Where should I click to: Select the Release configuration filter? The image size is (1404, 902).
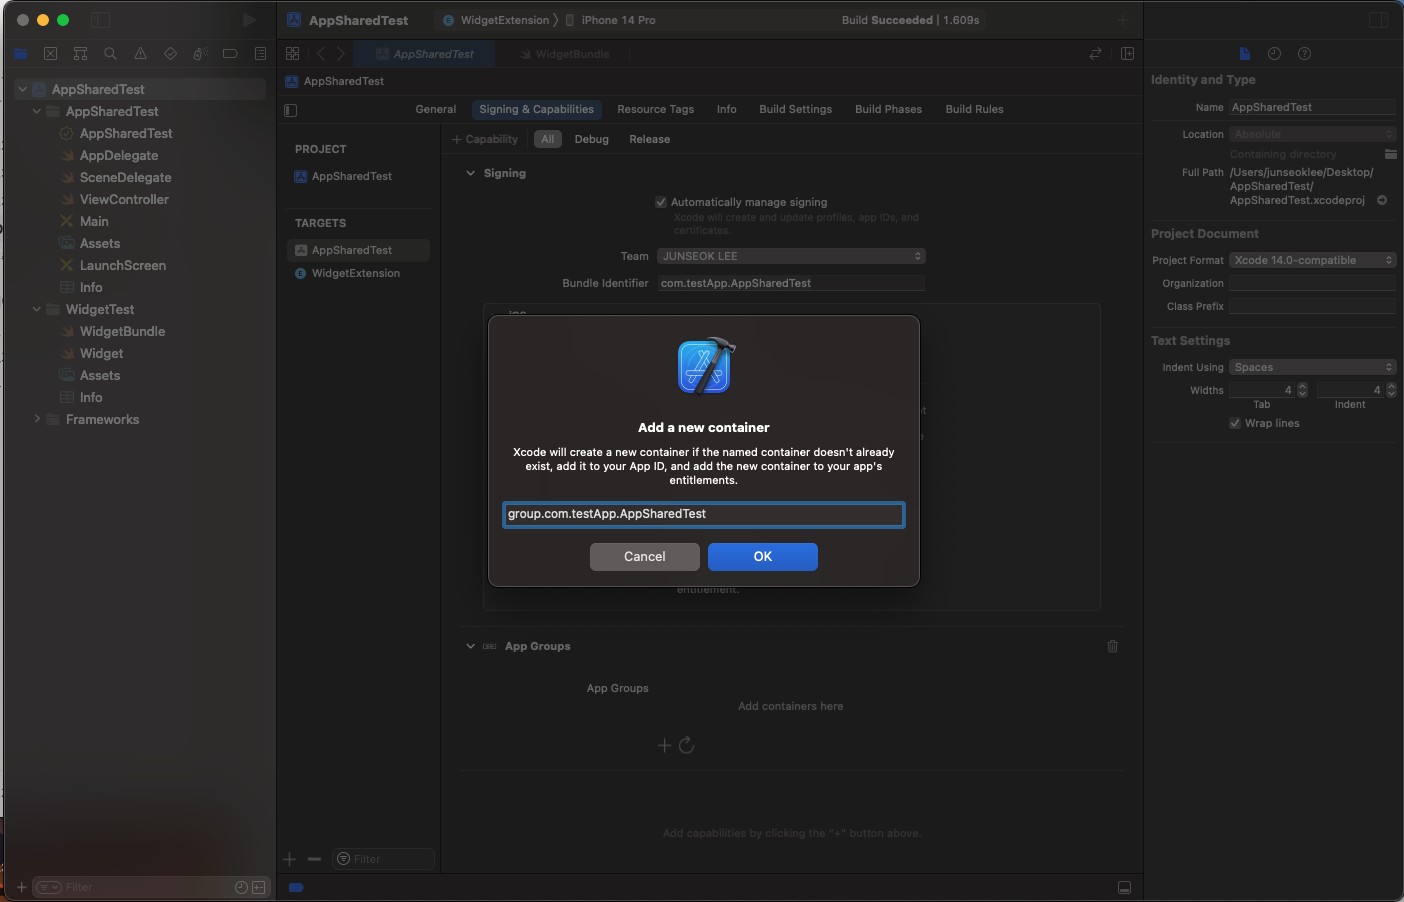point(649,139)
